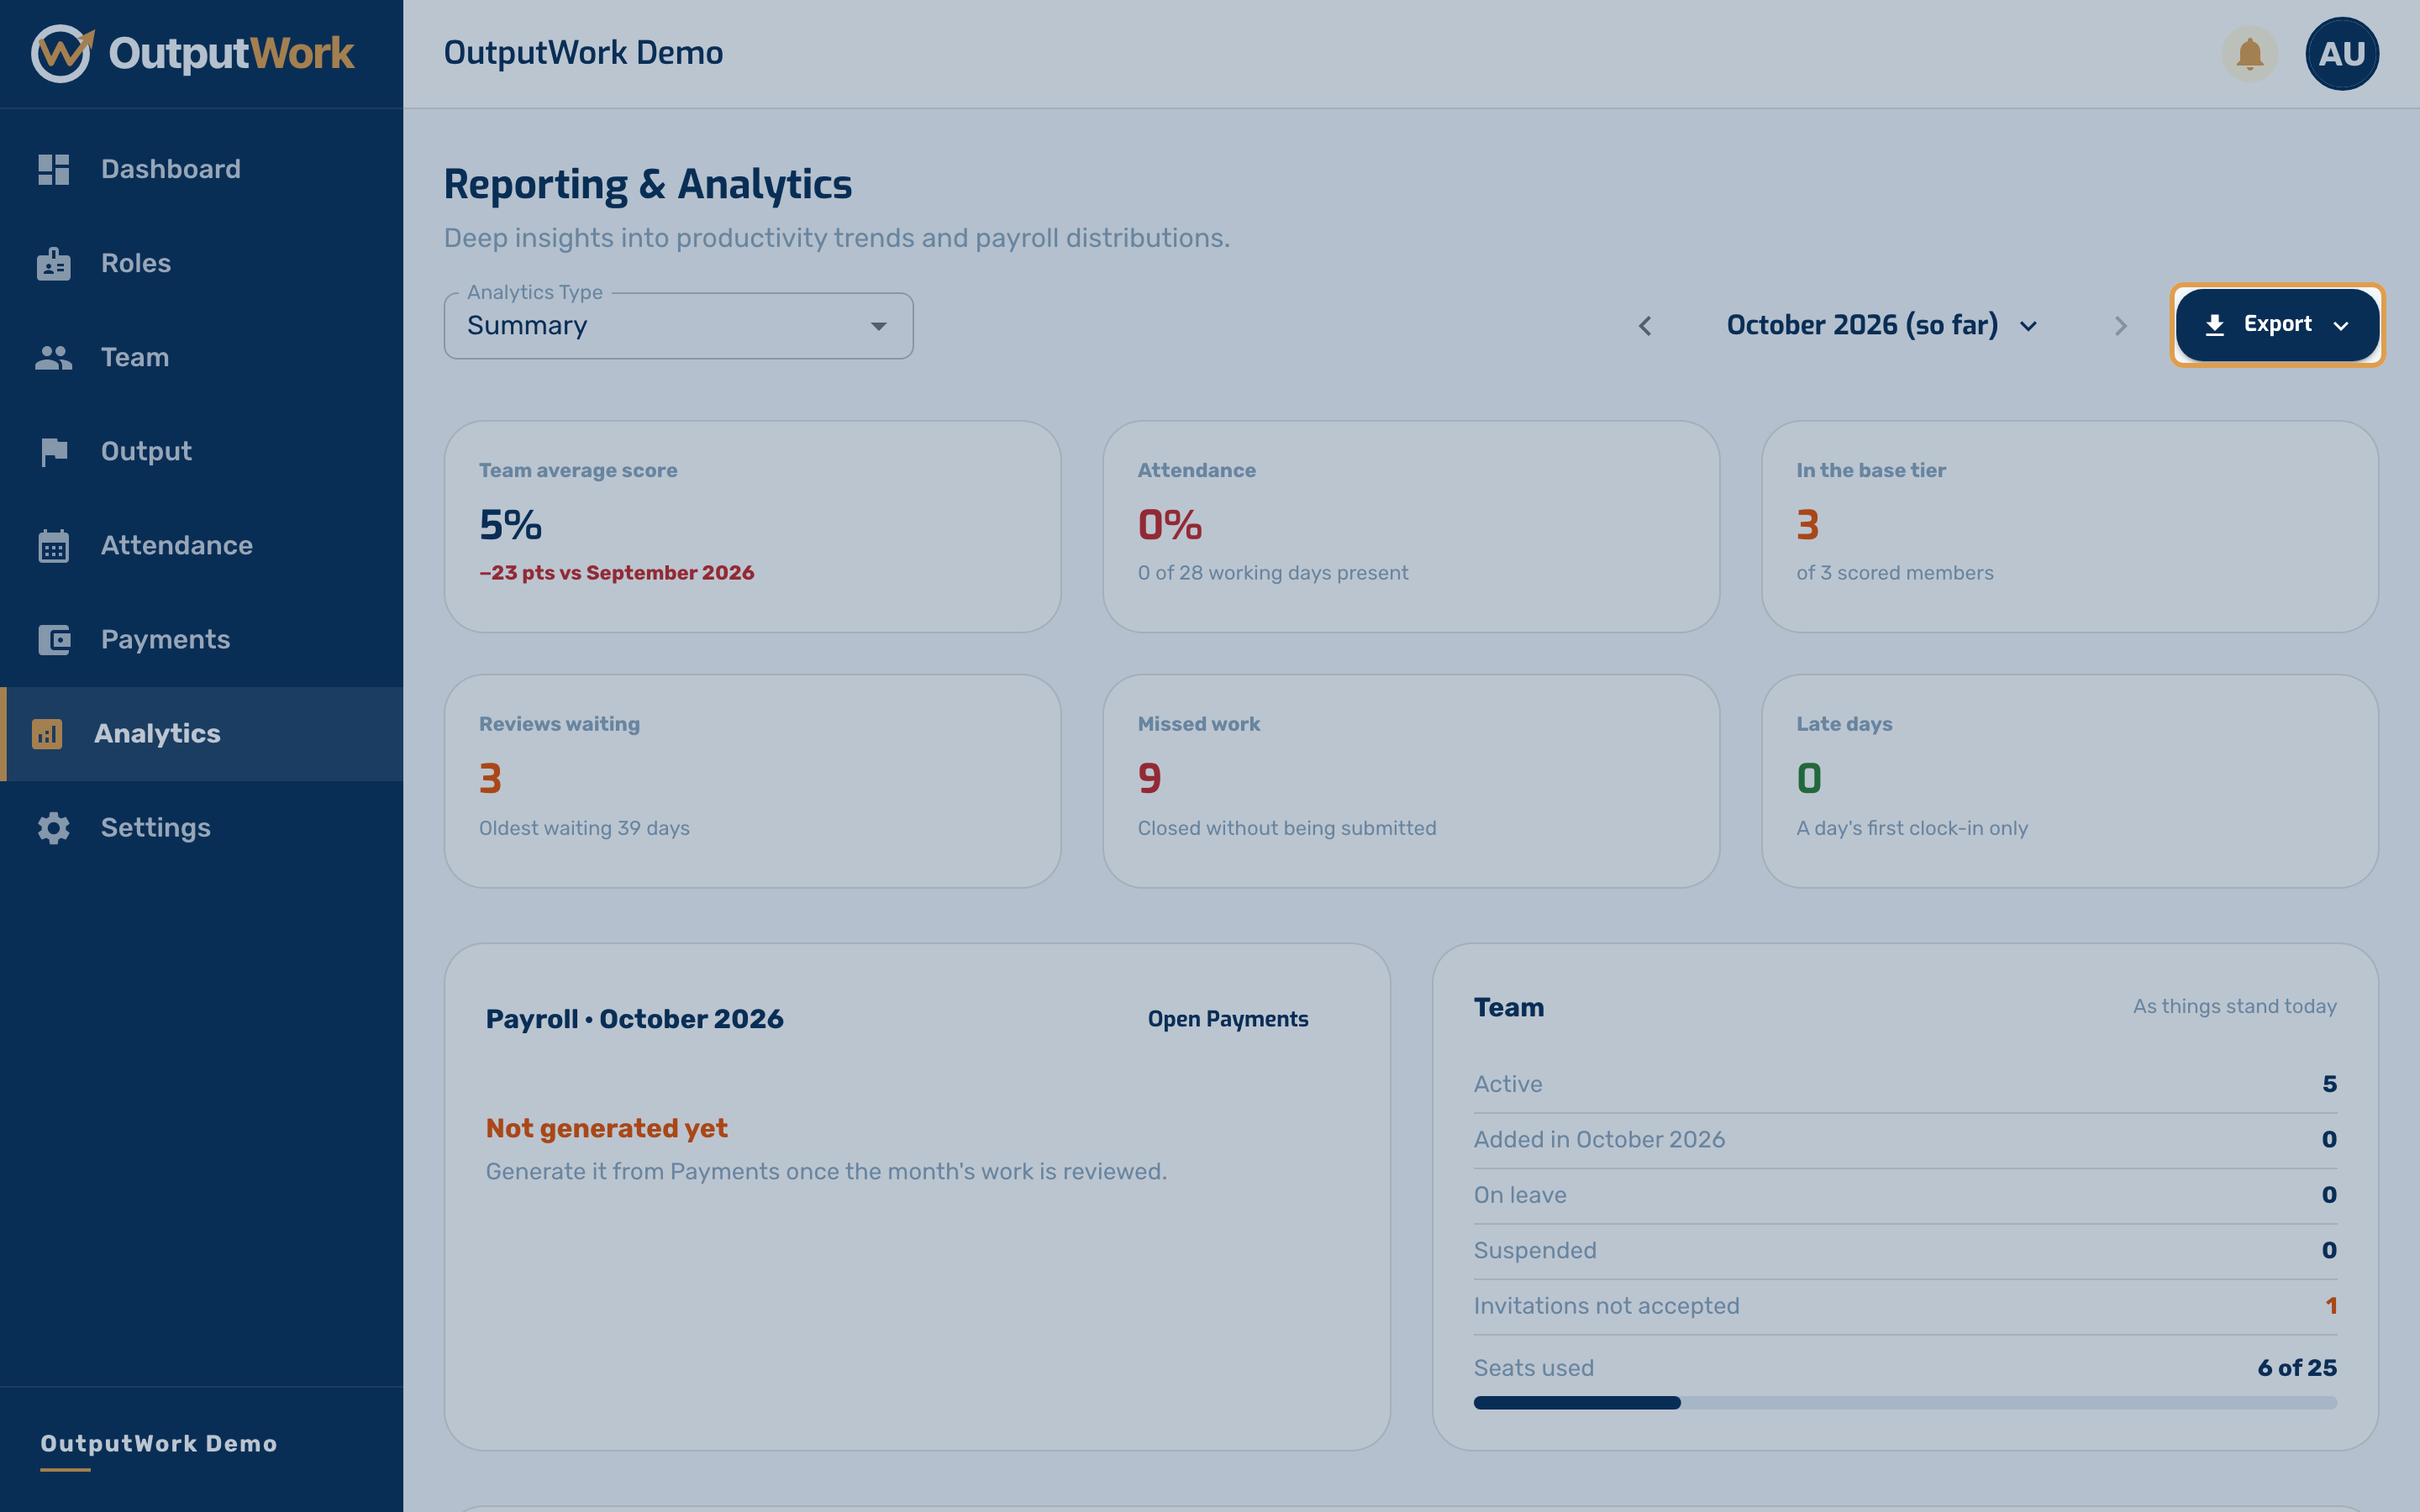Viewport: 2420px width, 1512px height.
Task: Click the Team average score card
Action: coord(752,527)
